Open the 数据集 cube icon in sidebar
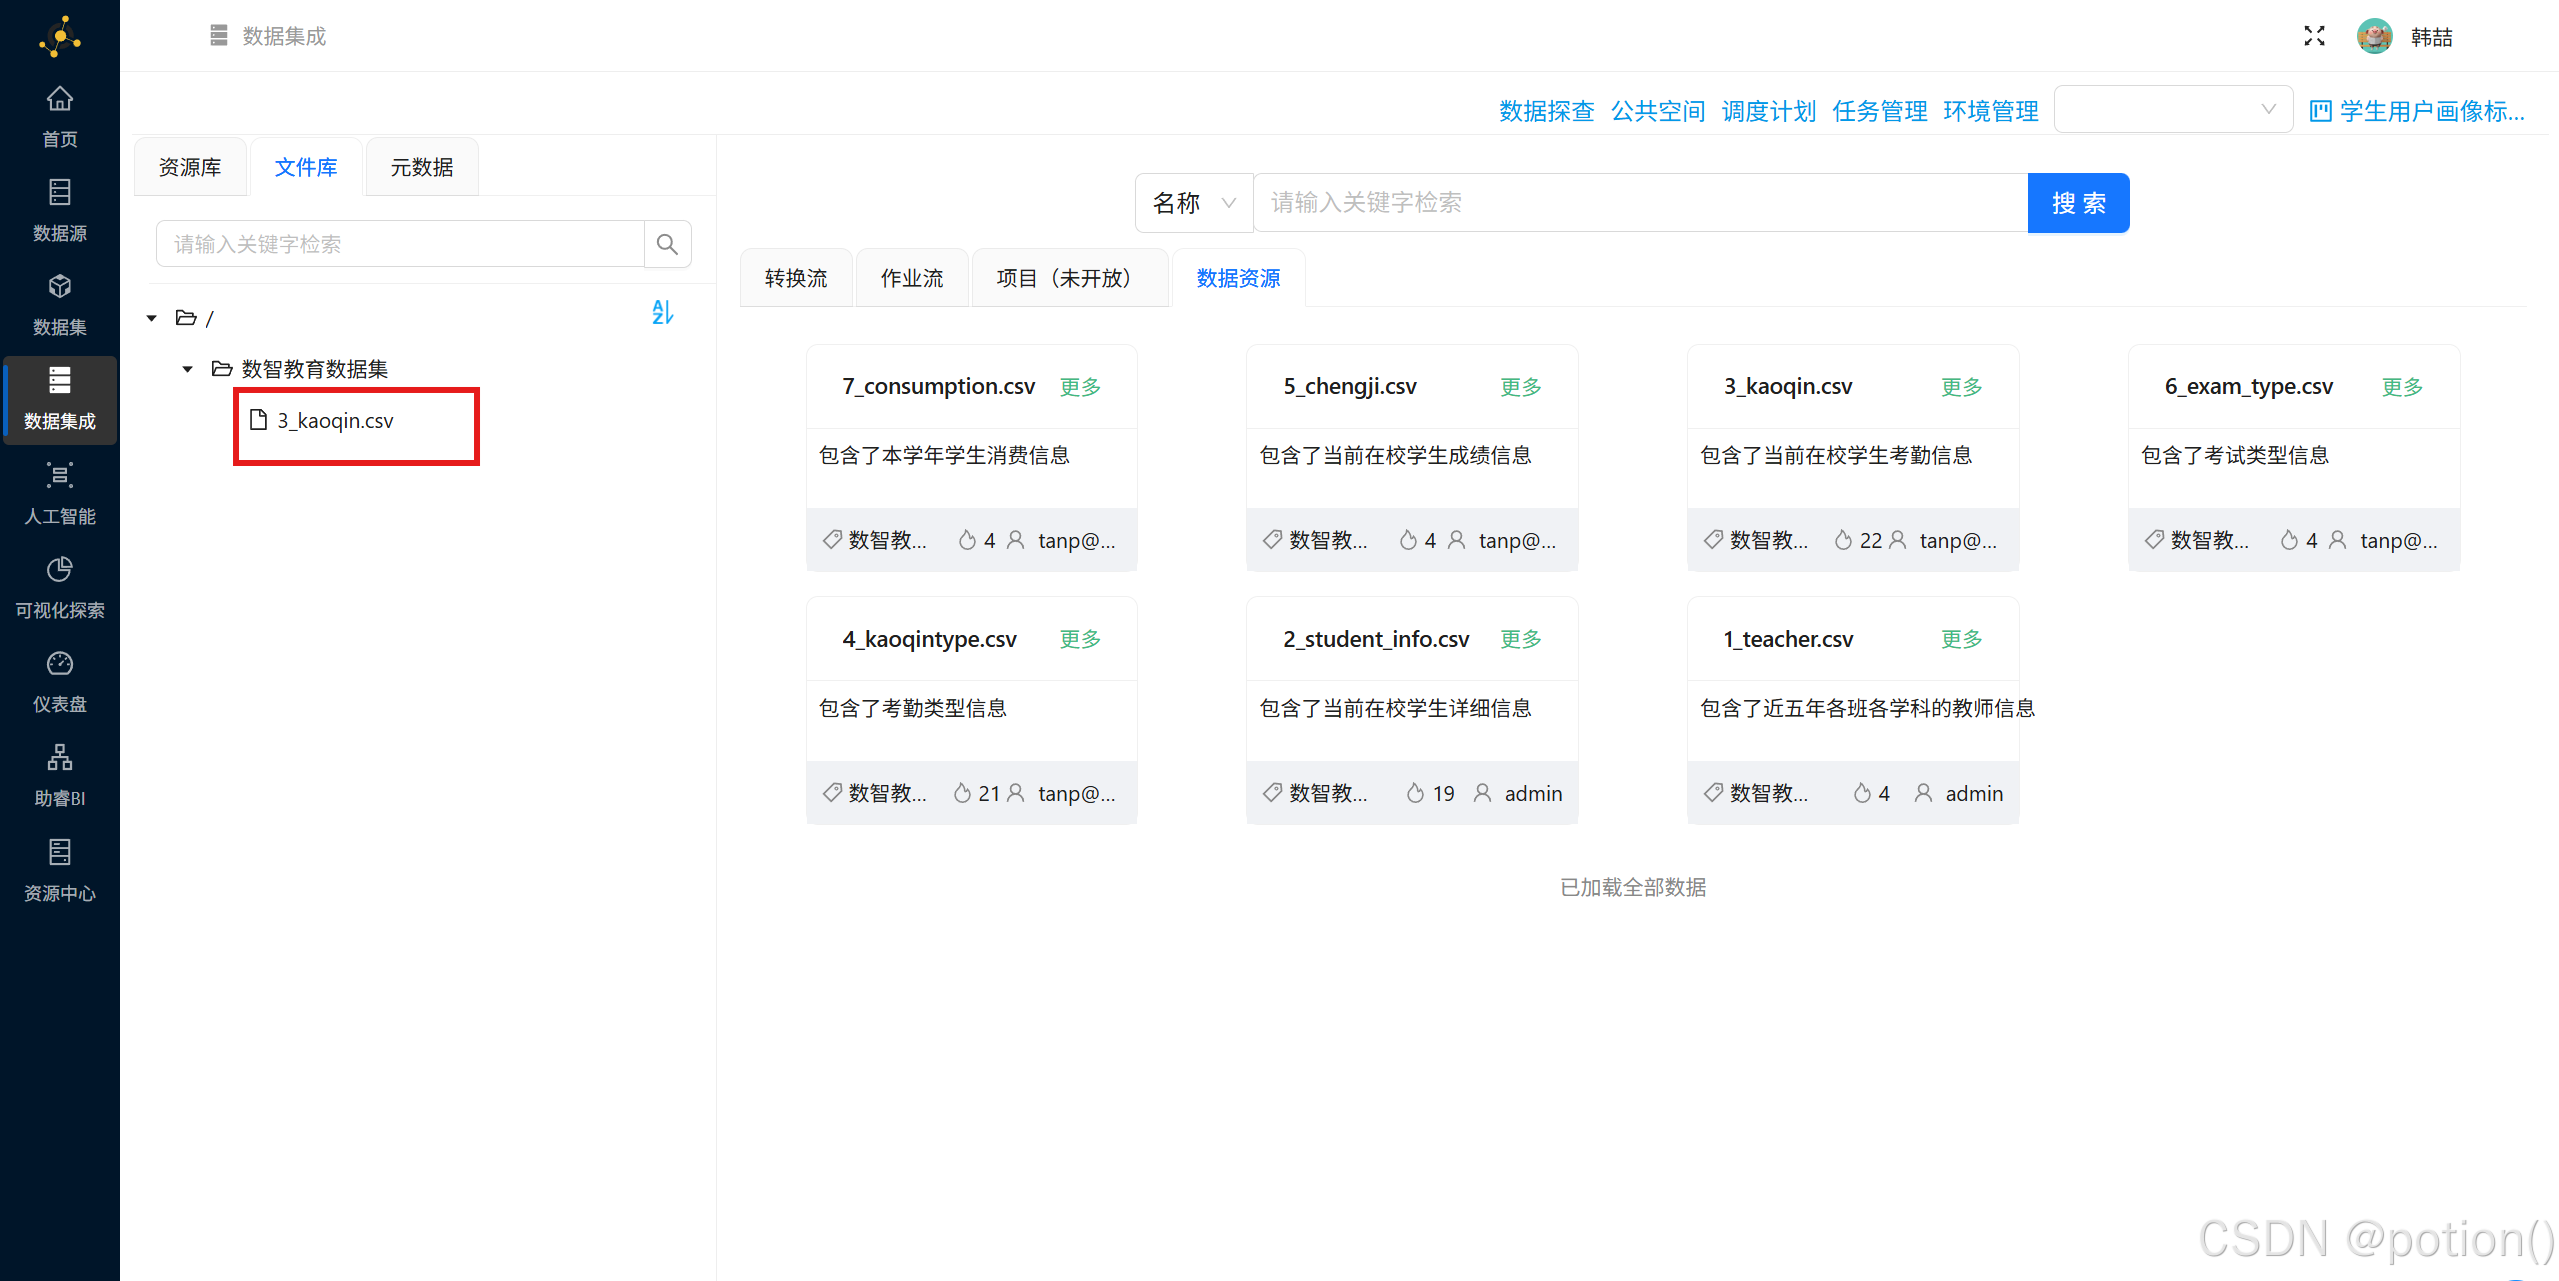This screenshot has height=1281, width=2559. pos(60,286)
